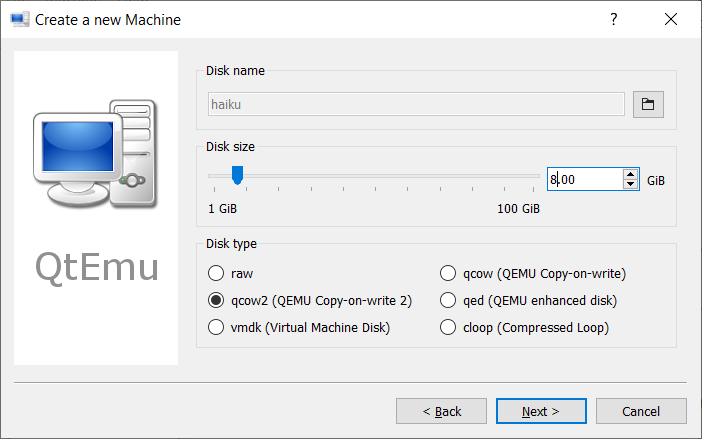Select qcow (QEMU Copy-on-write) disk type

(449, 273)
